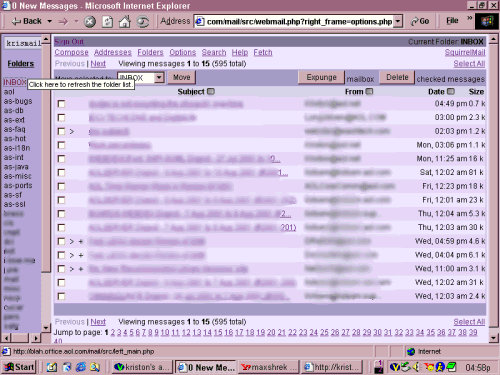Click the folder list horizontal scrollbar
Viewport: 500px width, 375px height.
coord(22,338)
